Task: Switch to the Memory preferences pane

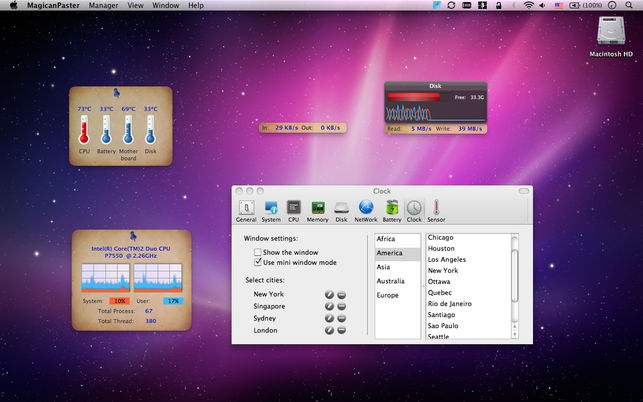Action: tap(317, 211)
